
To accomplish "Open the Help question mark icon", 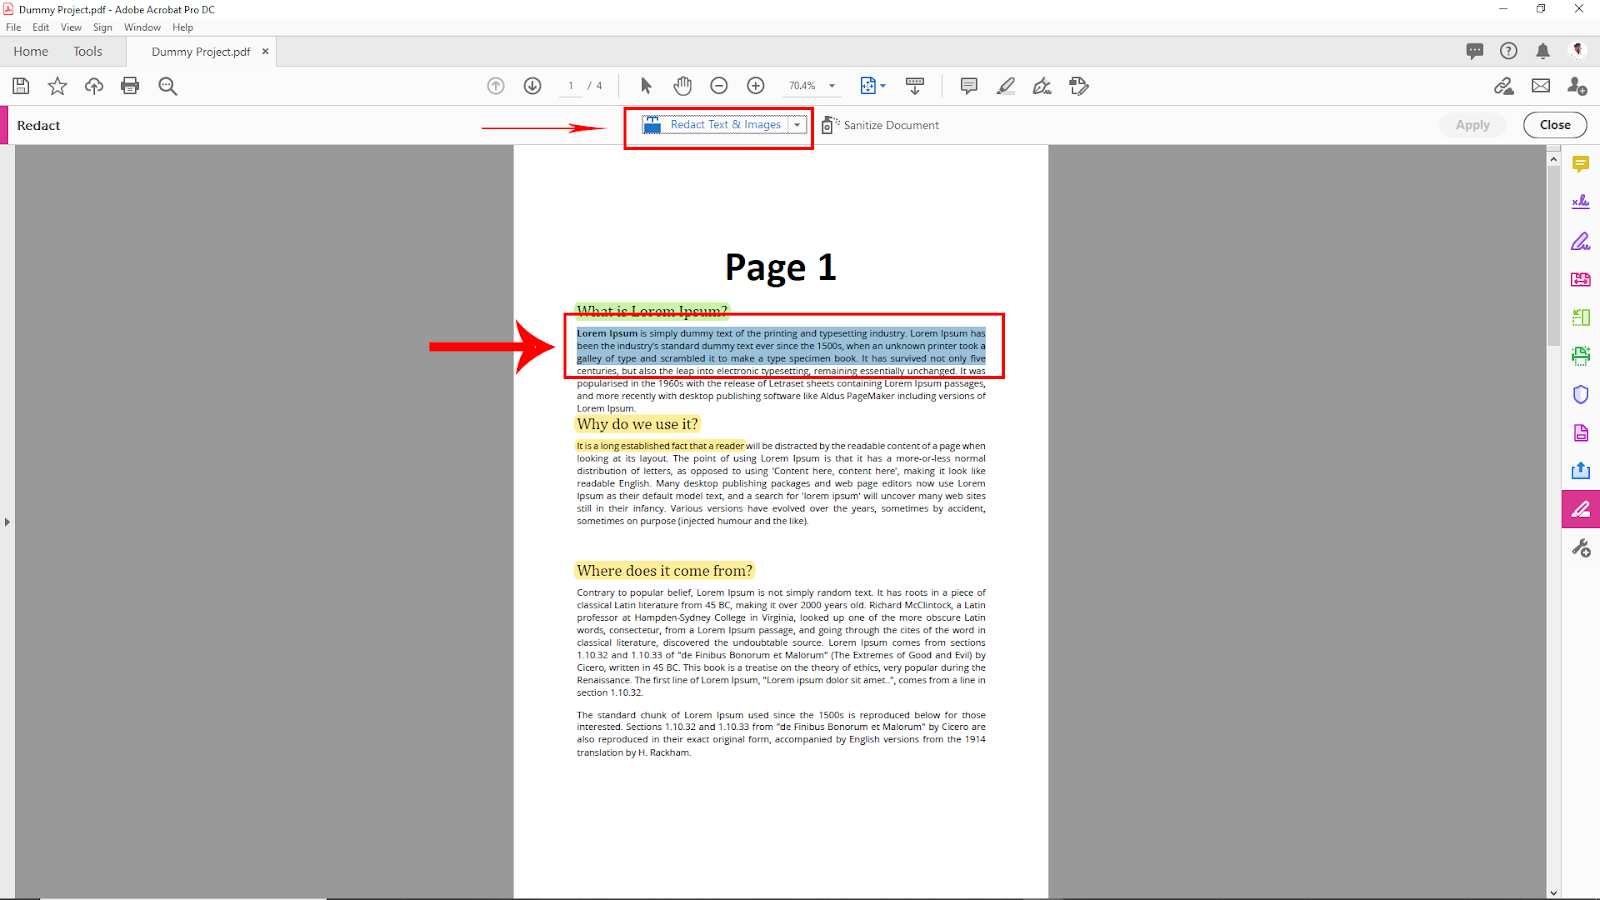I will (1509, 51).
